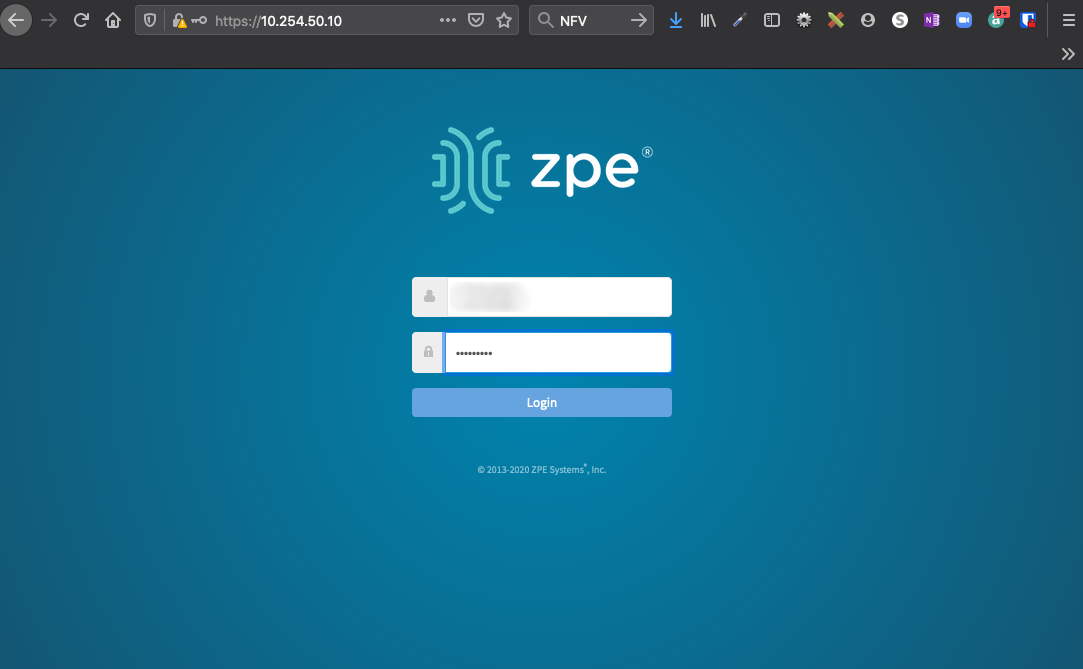
Task: Go back to the previous page
Action: click(16, 20)
